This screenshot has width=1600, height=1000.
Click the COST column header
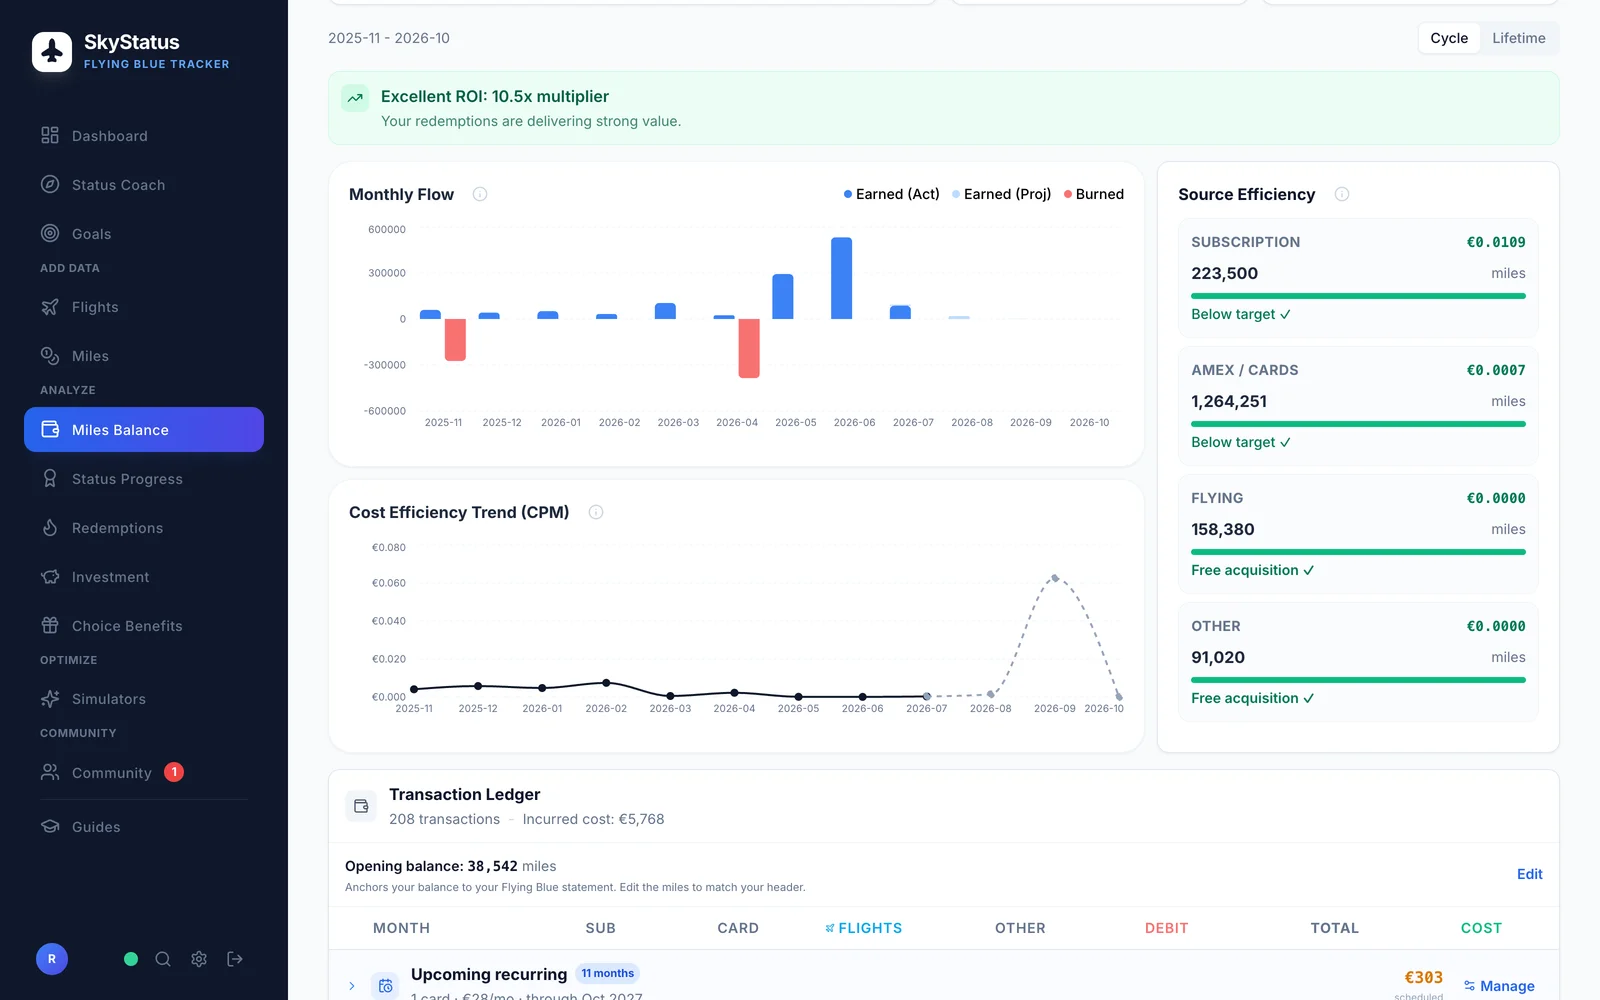(x=1481, y=928)
